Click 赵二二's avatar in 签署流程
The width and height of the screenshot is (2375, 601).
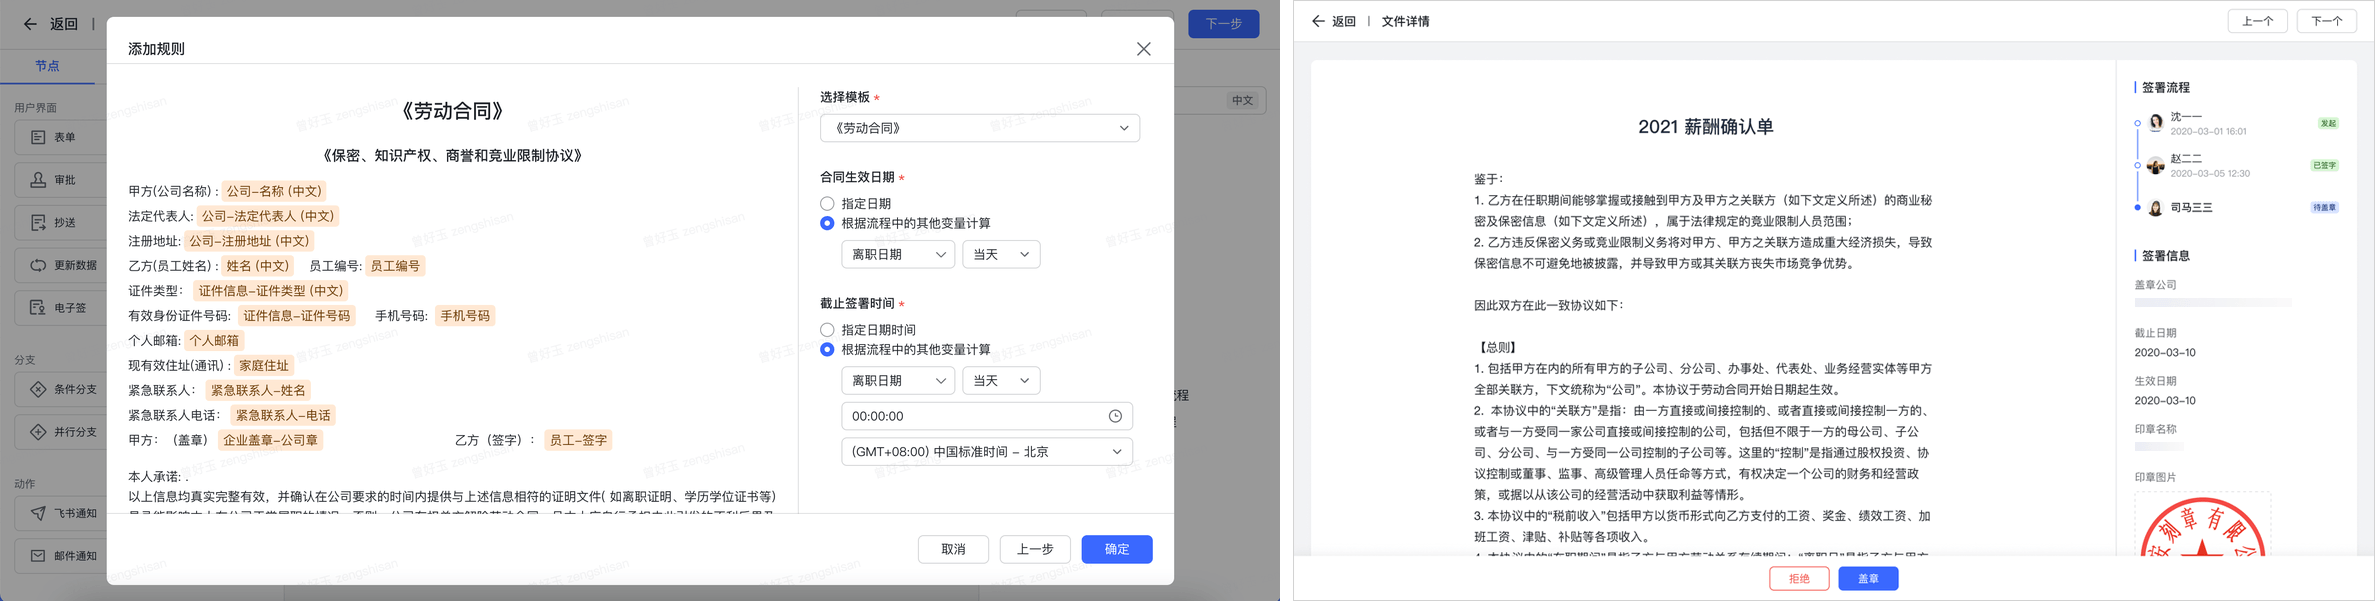[2156, 165]
